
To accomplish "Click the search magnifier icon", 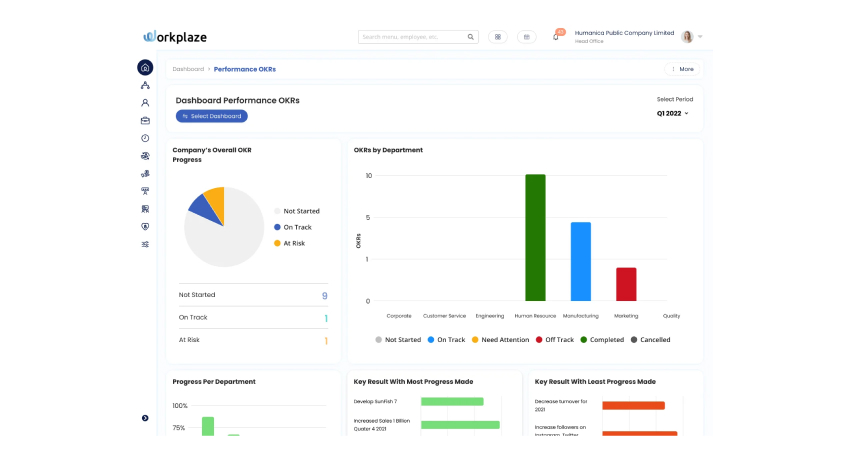I will click(x=471, y=37).
